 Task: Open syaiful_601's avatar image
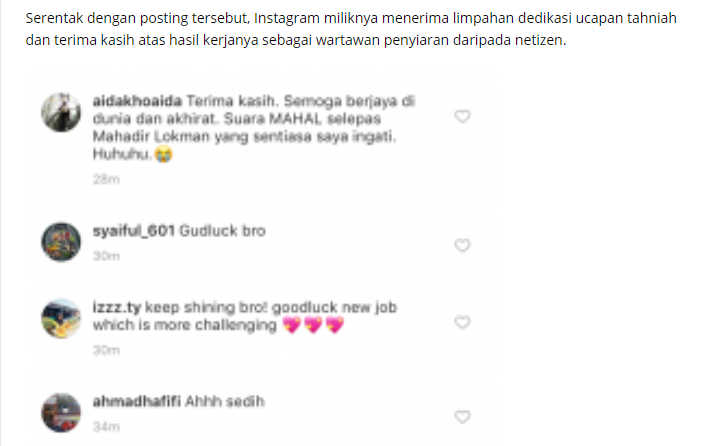click(61, 242)
